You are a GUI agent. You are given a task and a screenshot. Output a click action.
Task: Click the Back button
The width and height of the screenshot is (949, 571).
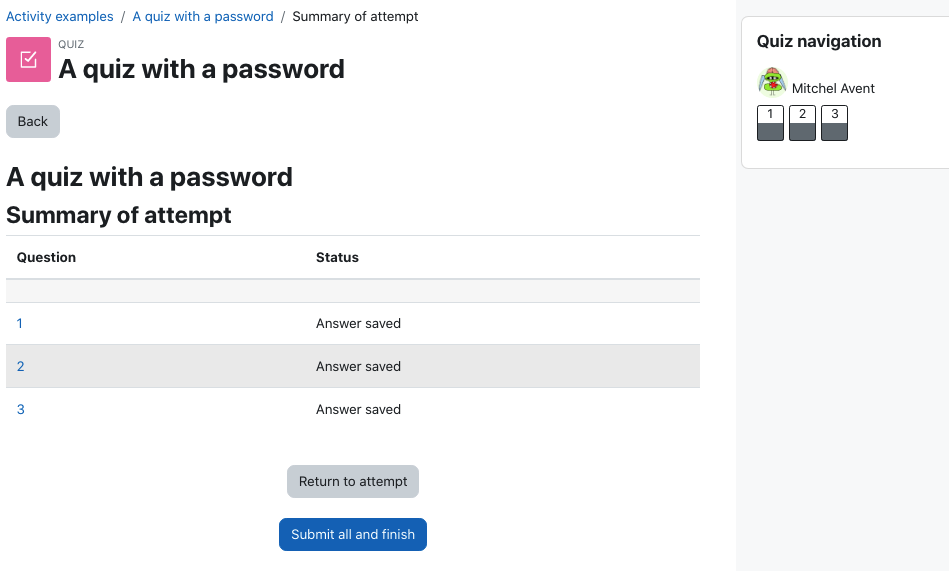pyautogui.click(x=33, y=121)
